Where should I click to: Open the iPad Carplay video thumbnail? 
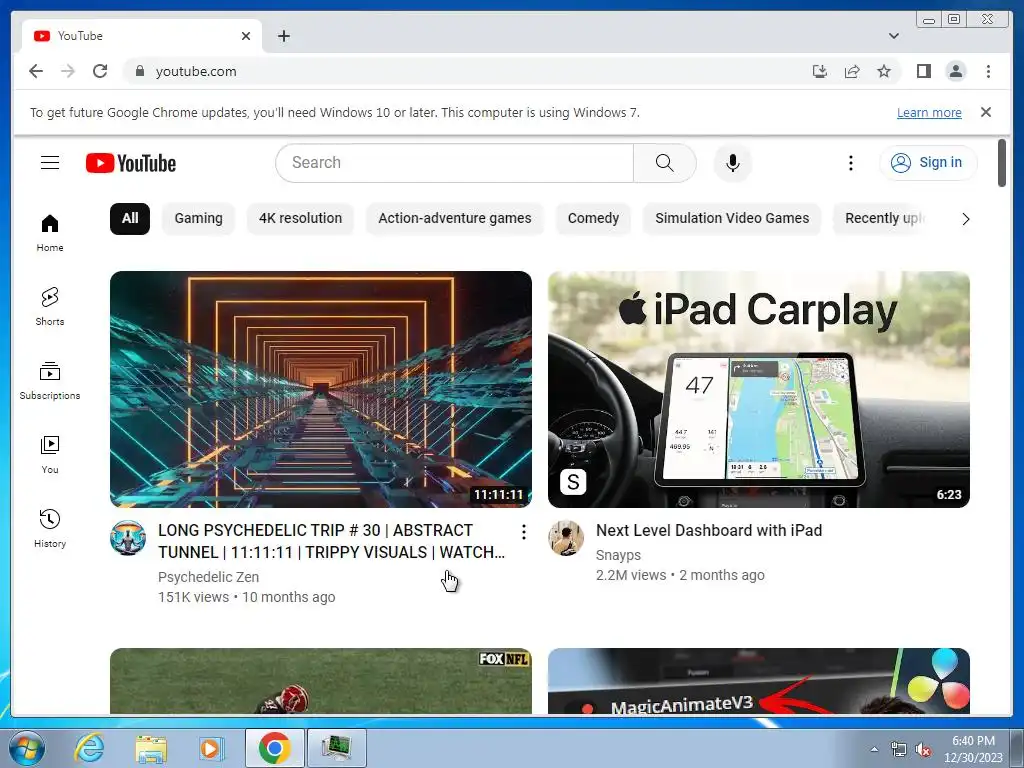point(759,389)
